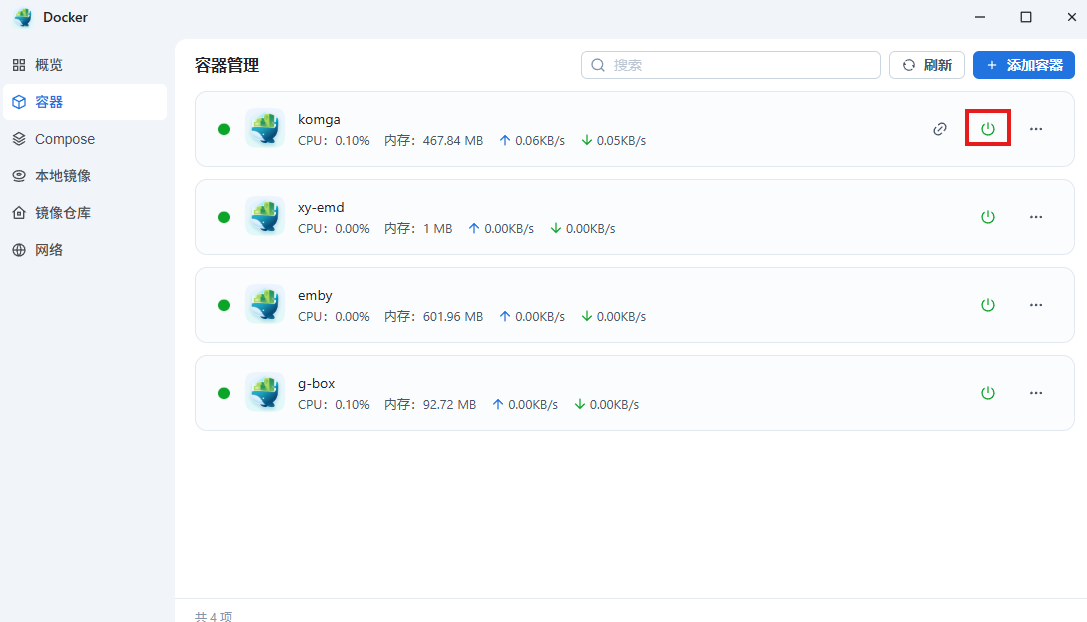Open more options for g-box container
This screenshot has width=1087, height=622.
coord(1036,392)
